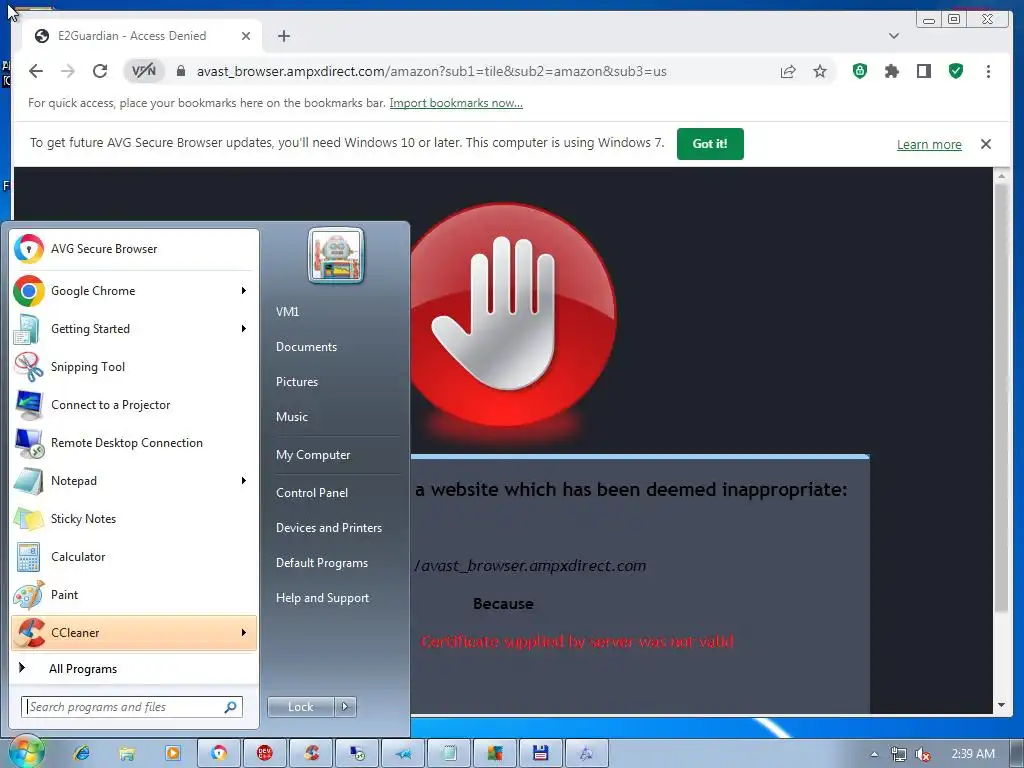The width and height of the screenshot is (1024, 768).
Task: Open Devices and Printers
Action: click(x=328, y=528)
